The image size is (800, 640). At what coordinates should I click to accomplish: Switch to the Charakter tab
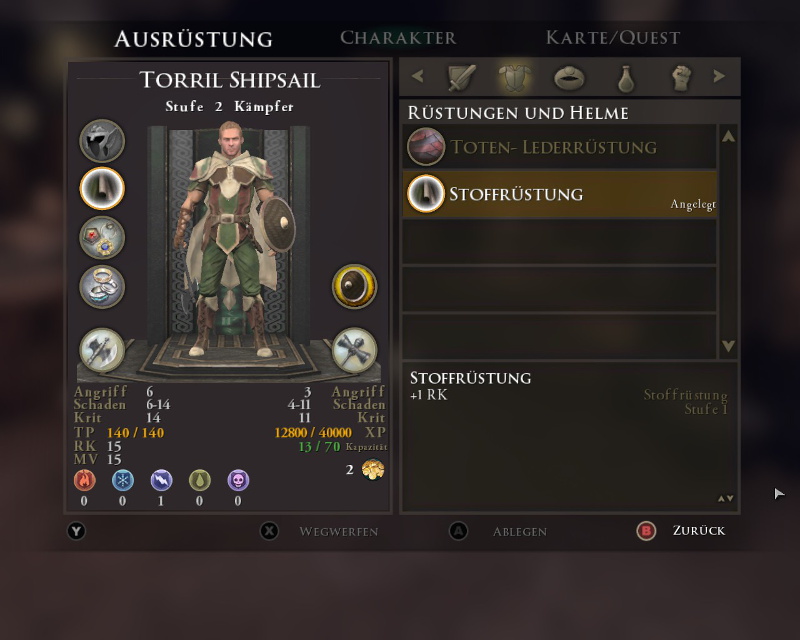point(398,38)
